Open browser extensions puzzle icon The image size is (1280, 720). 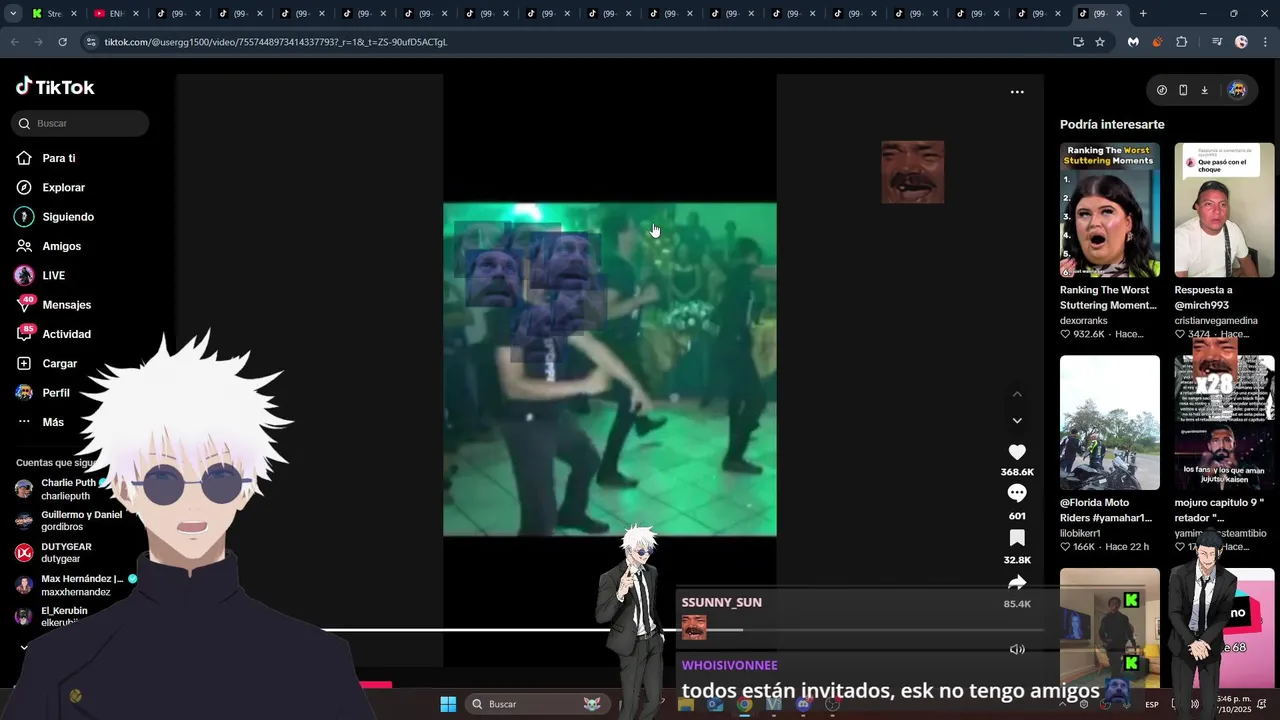tap(1182, 42)
